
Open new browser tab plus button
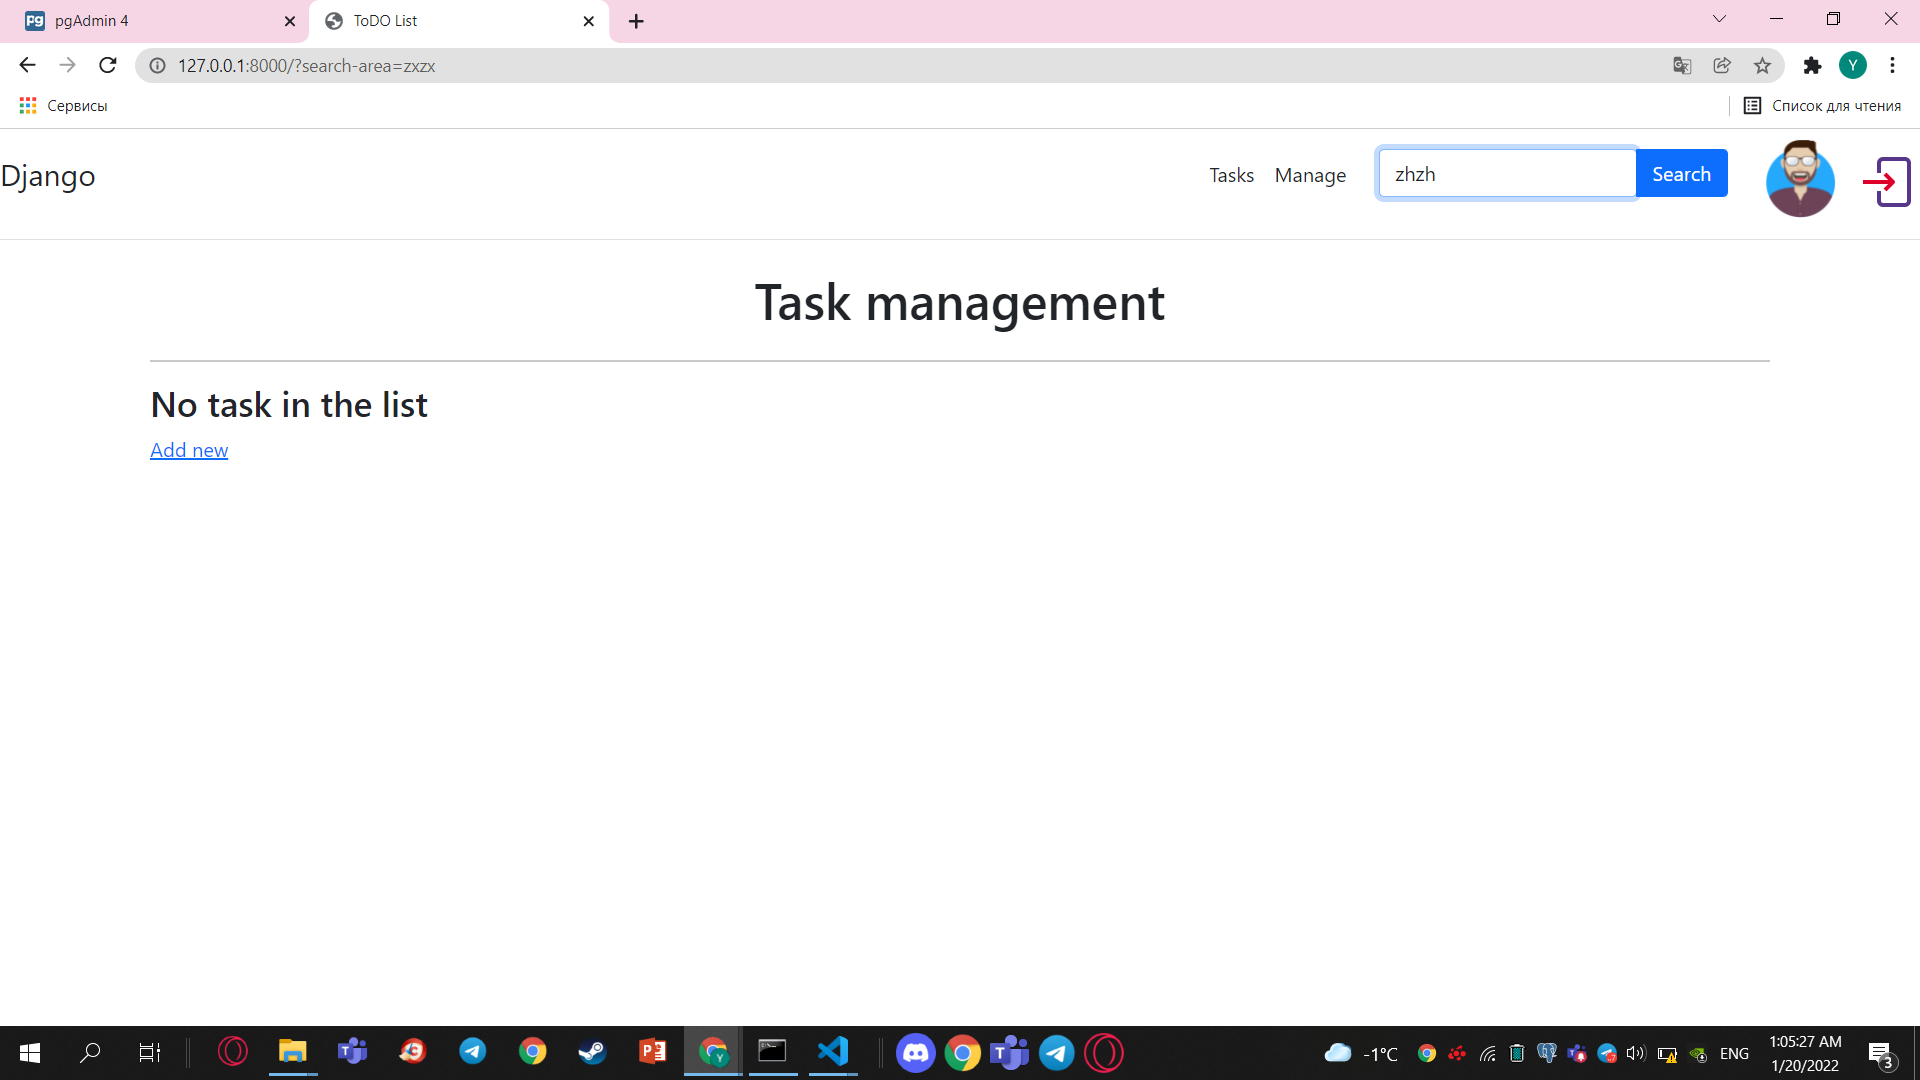(x=636, y=21)
